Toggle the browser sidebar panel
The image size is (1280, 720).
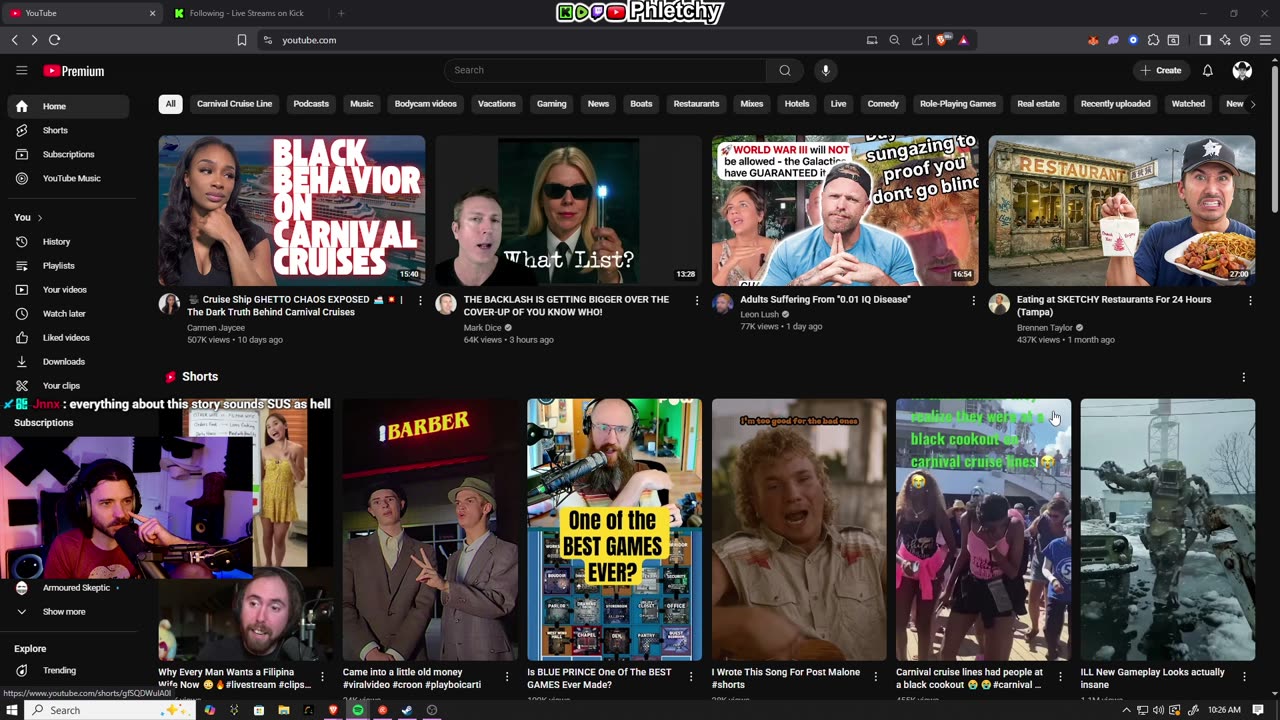click(1205, 40)
